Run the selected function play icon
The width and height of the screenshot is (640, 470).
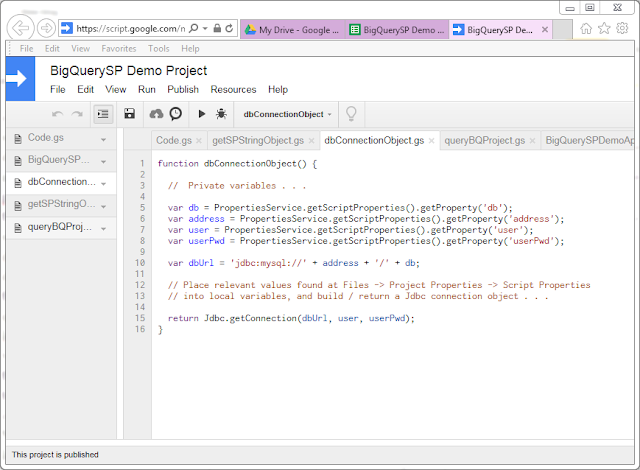(x=202, y=114)
